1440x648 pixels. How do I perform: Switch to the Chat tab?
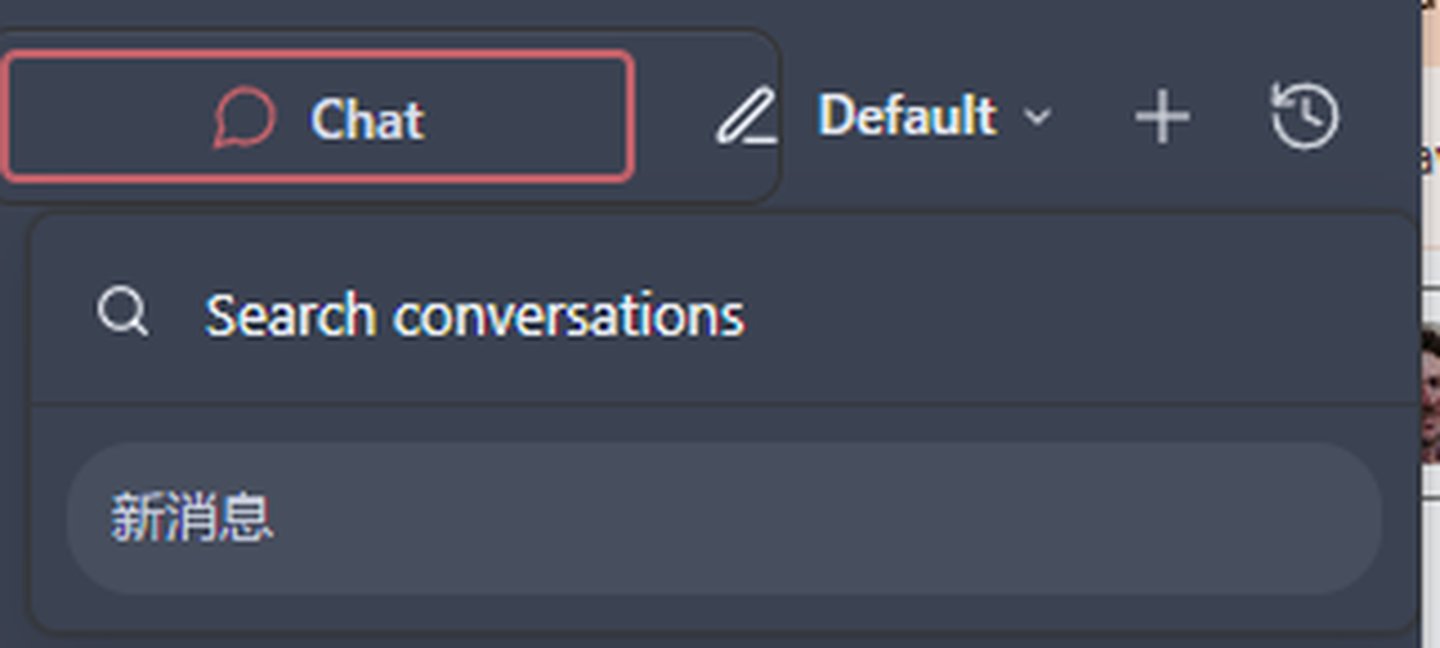point(318,117)
